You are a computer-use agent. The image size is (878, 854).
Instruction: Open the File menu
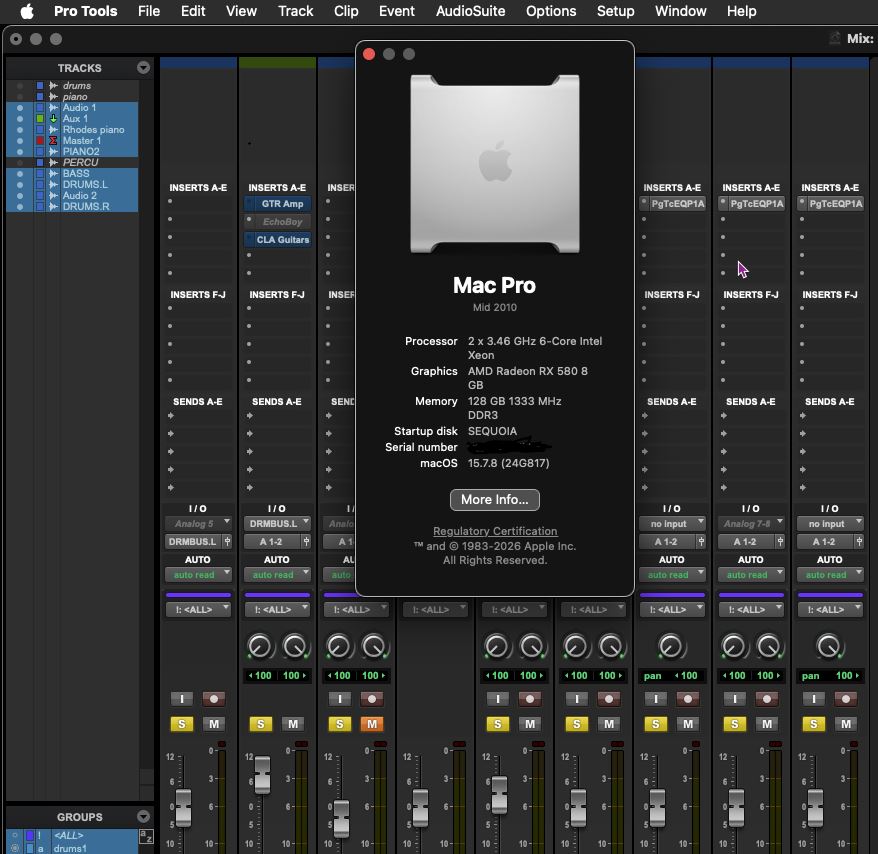pyautogui.click(x=149, y=11)
